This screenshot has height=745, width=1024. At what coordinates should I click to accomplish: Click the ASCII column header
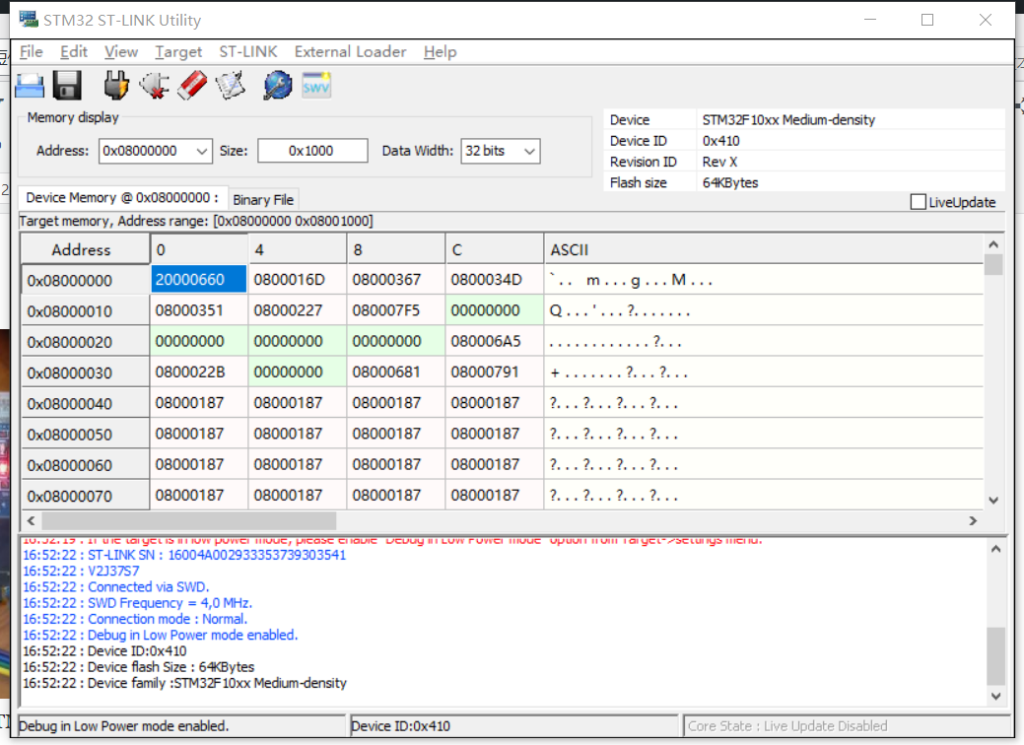point(764,249)
